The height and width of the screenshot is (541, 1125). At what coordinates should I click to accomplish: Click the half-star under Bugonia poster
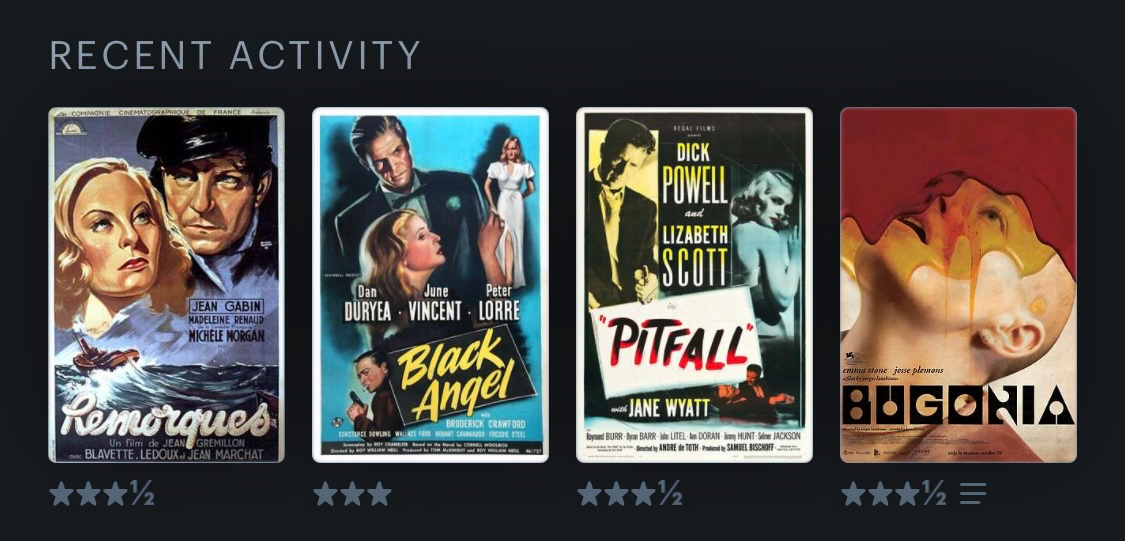click(x=934, y=494)
